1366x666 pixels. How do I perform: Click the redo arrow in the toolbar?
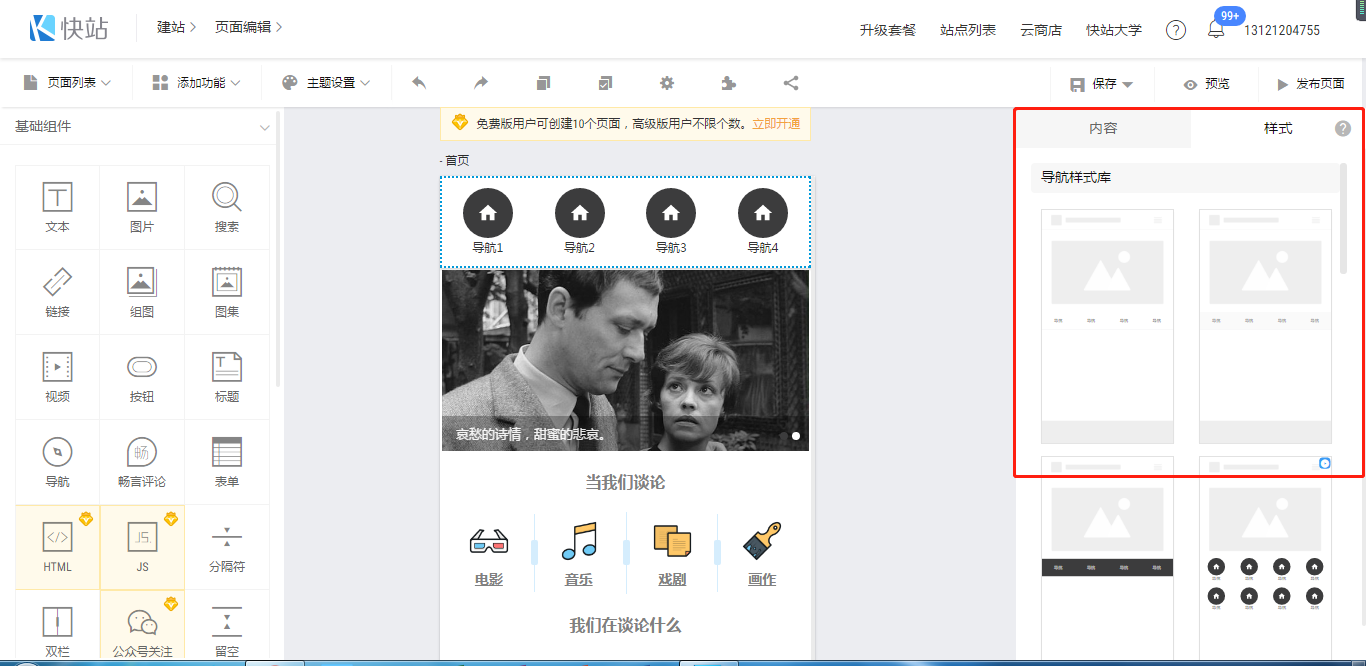point(481,83)
